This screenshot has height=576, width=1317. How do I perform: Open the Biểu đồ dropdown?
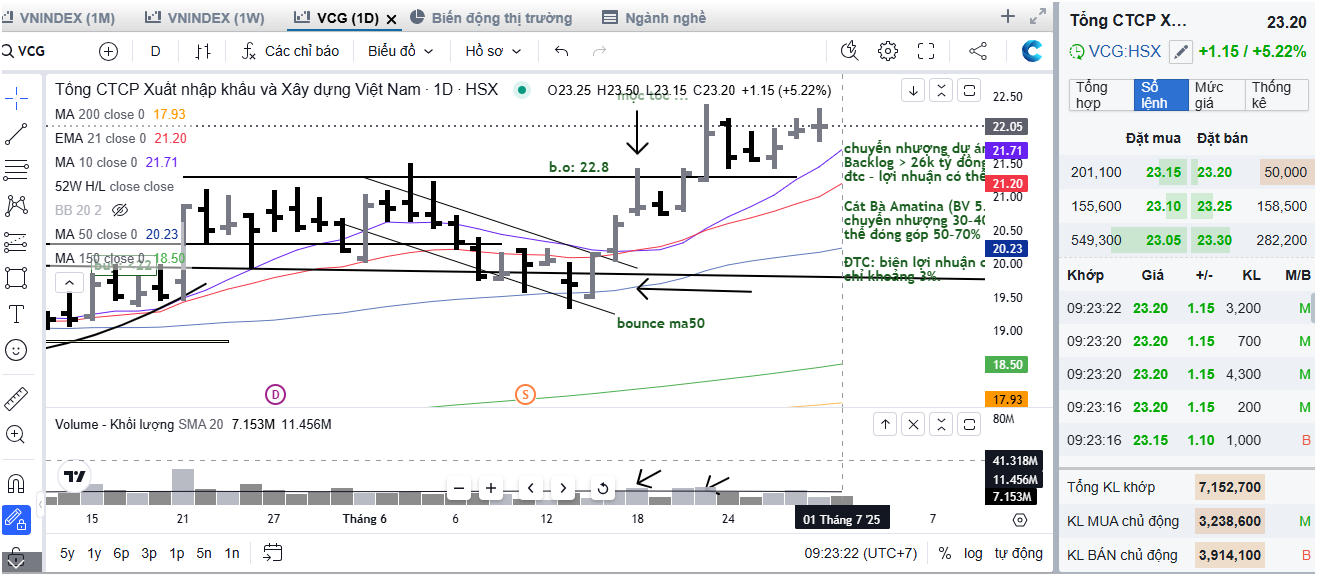[x=401, y=51]
